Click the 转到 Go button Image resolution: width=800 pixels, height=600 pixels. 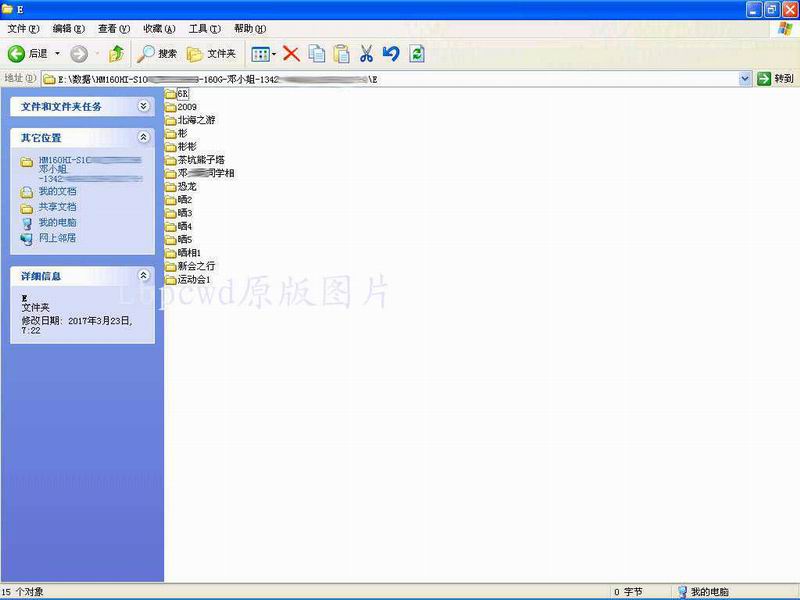click(776, 79)
